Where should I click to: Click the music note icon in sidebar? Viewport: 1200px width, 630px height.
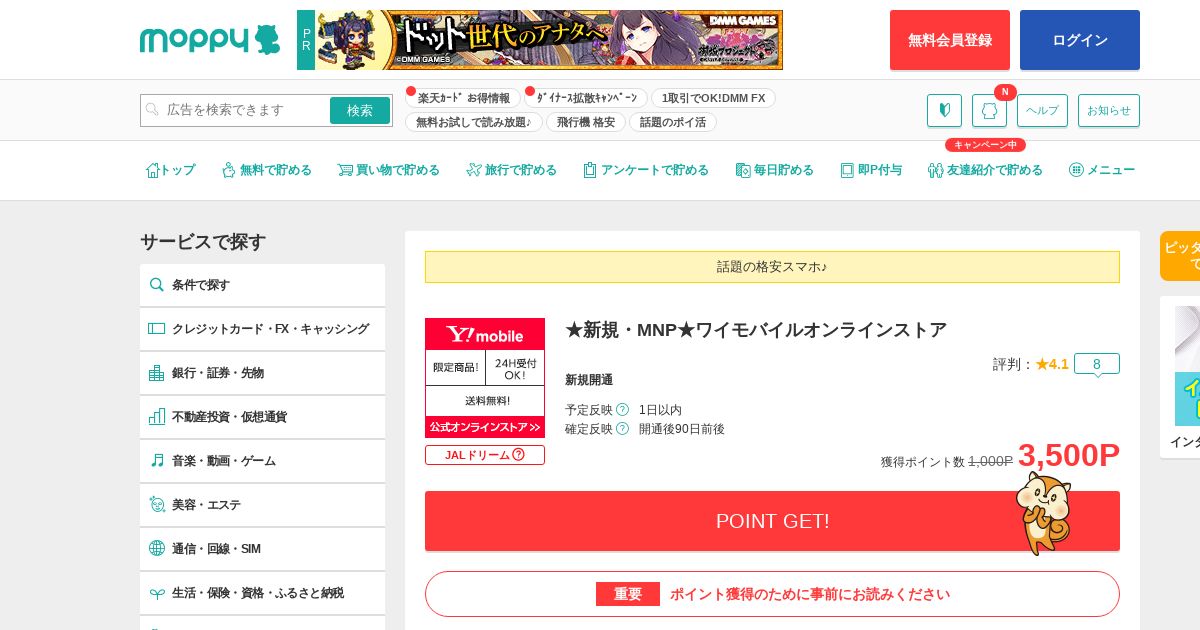coord(157,461)
